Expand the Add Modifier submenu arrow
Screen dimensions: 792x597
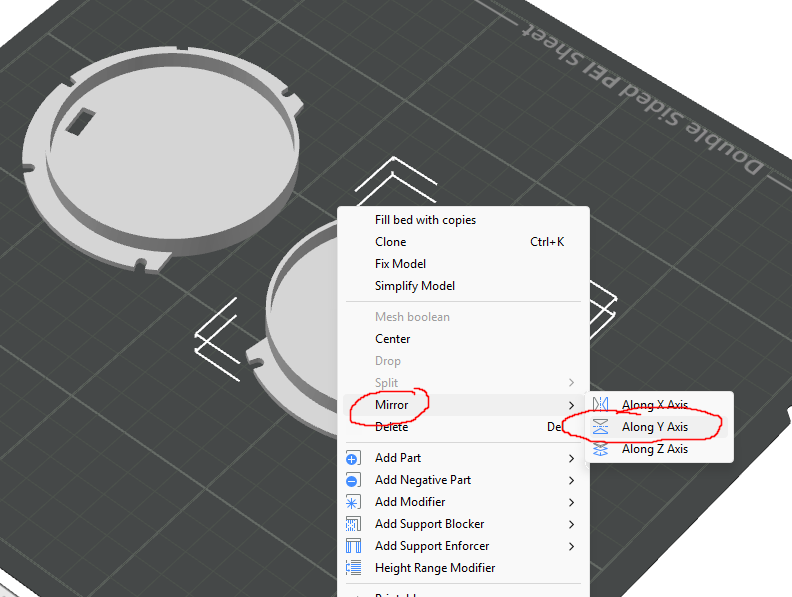[571, 502]
